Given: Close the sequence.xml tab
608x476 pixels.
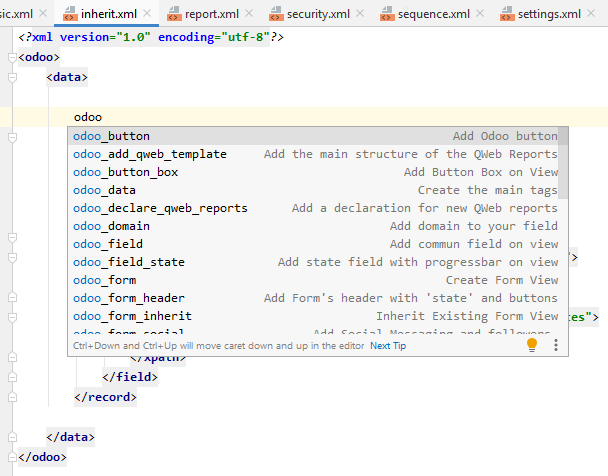Looking at the screenshot, I should tap(480, 14).
